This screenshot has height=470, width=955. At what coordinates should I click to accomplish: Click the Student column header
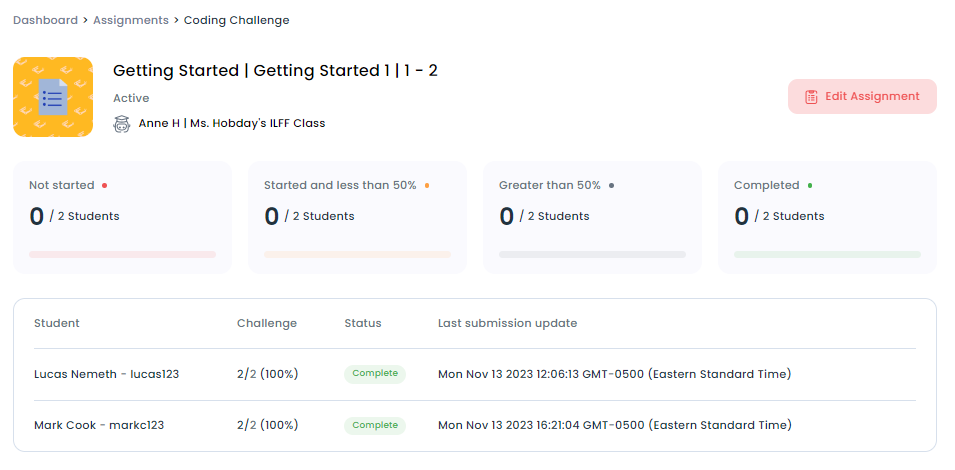click(x=57, y=323)
